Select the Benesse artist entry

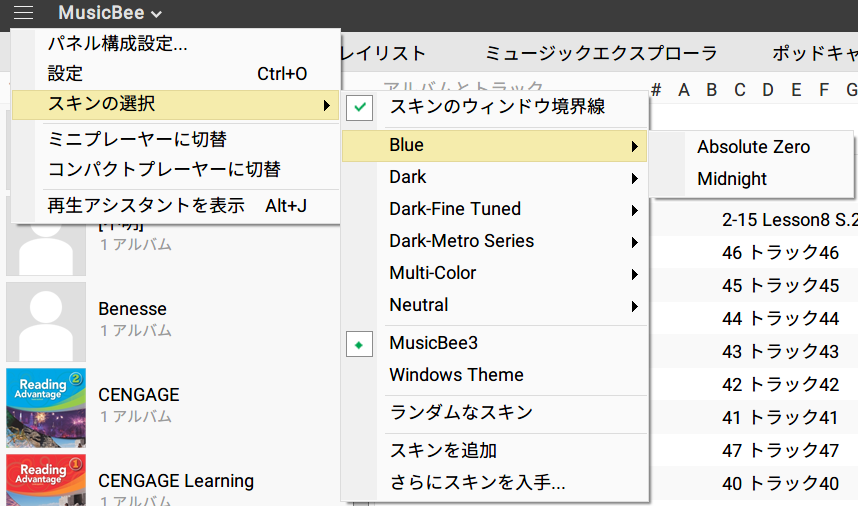(132, 309)
